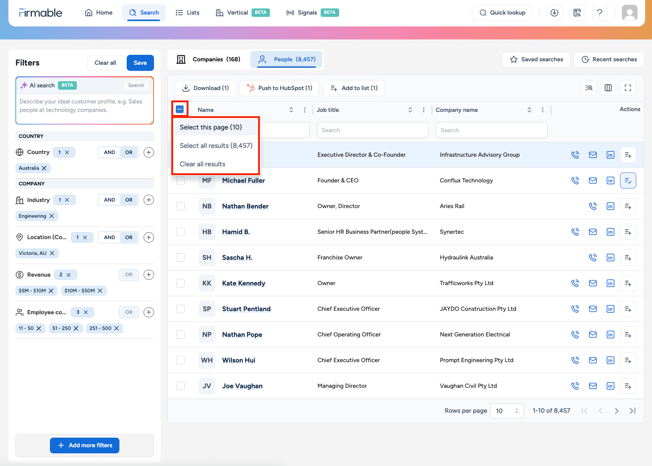Click email icon for Michael Fuller
The width and height of the screenshot is (652, 466).
point(593,180)
